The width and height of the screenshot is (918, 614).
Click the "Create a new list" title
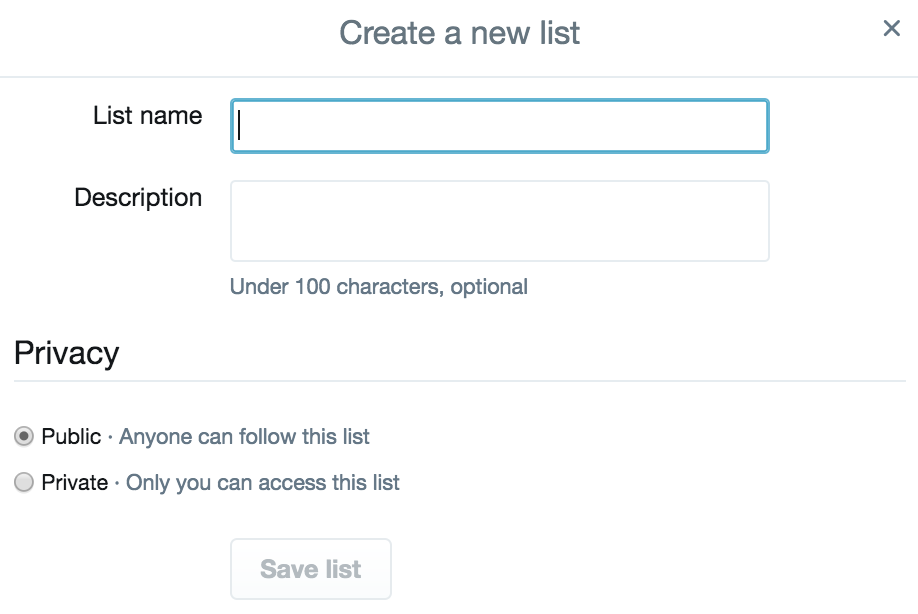pos(459,33)
